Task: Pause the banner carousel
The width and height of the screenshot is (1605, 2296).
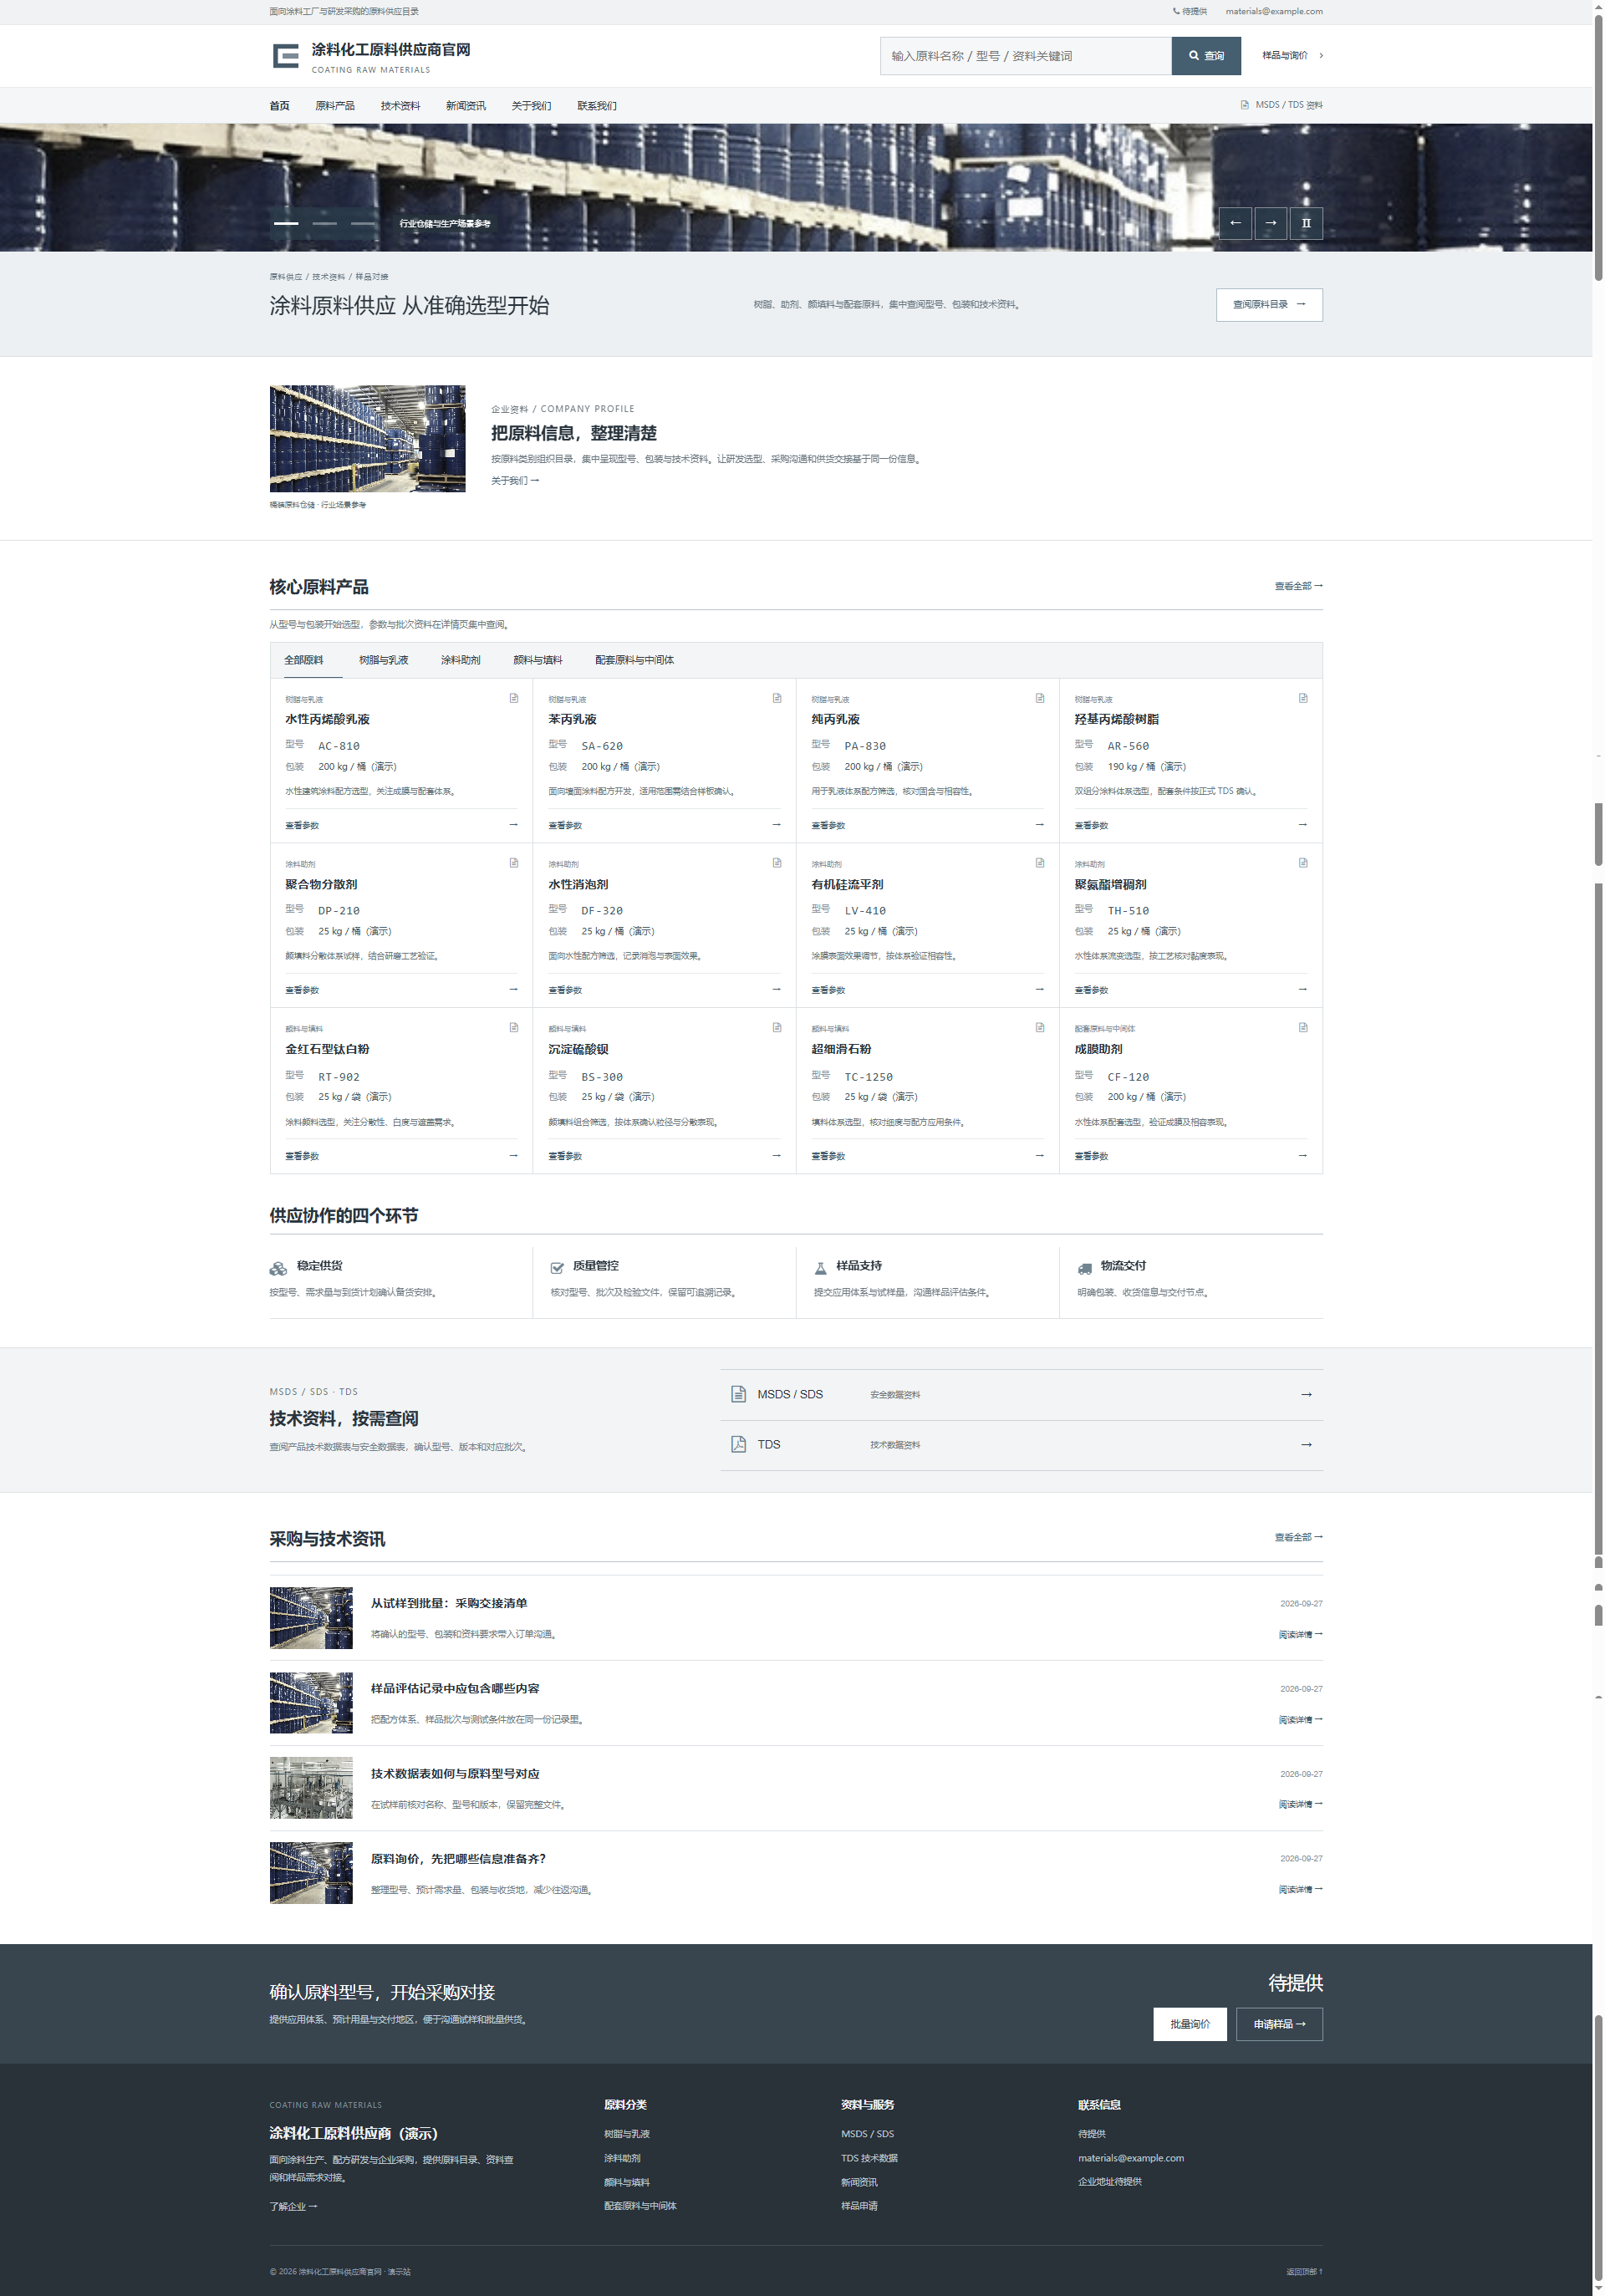Action: click(x=1306, y=223)
